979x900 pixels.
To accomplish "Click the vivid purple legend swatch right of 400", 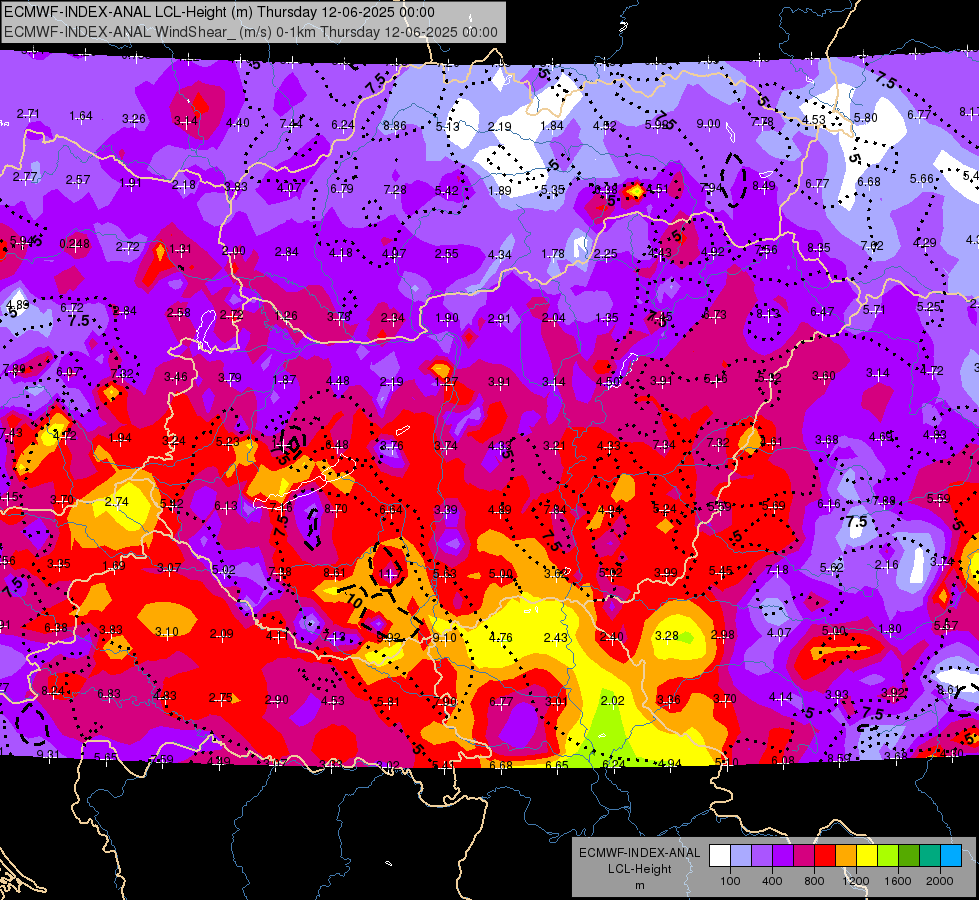I will coord(783,856).
